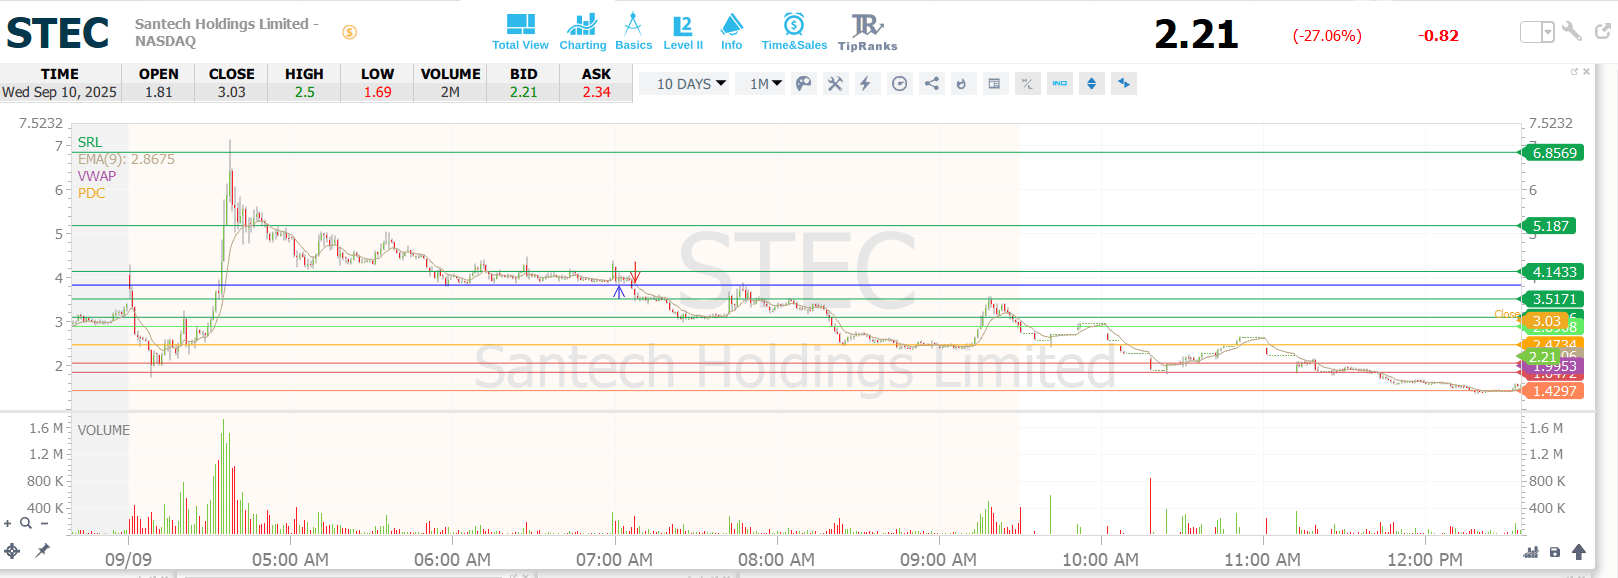
Task: Pop out the chart panel with small icon
Action: coord(1574,71)
